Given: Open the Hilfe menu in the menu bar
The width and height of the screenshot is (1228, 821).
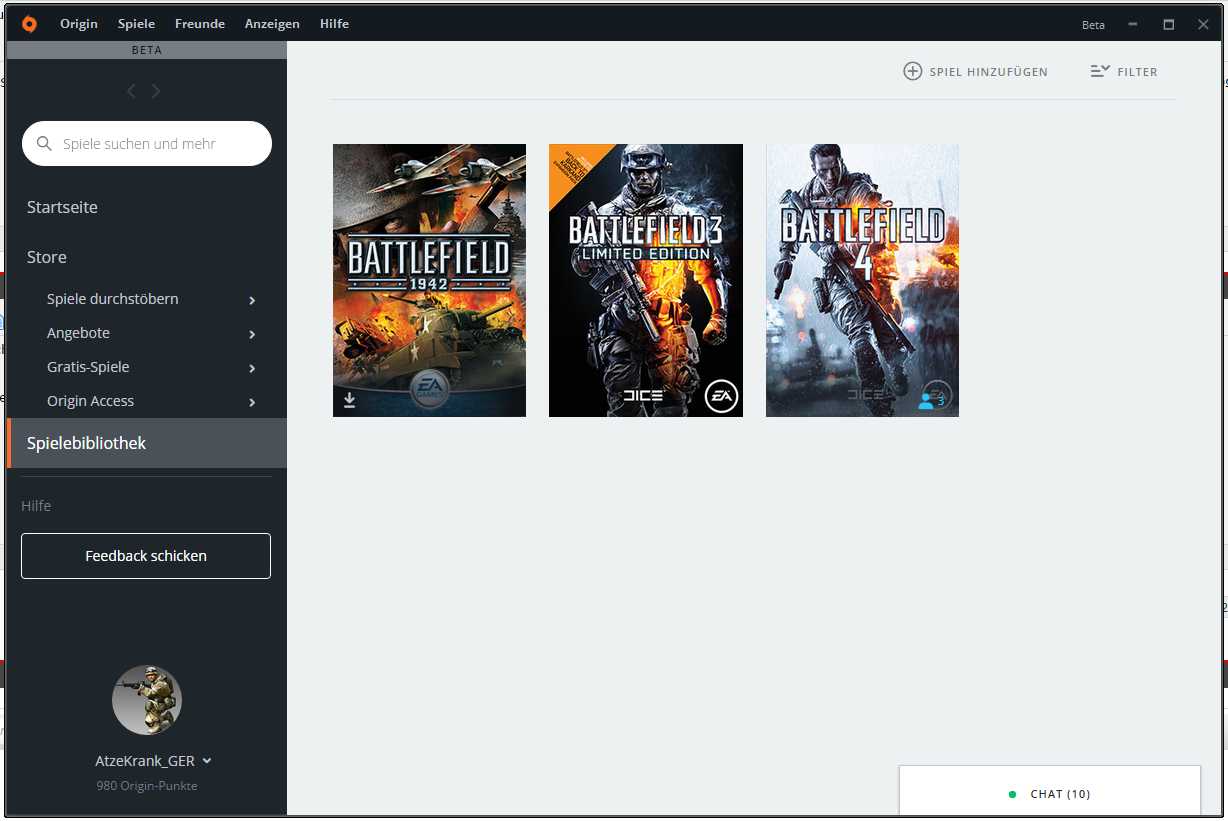Looking at the screenshot, I should tap(334, 24).
